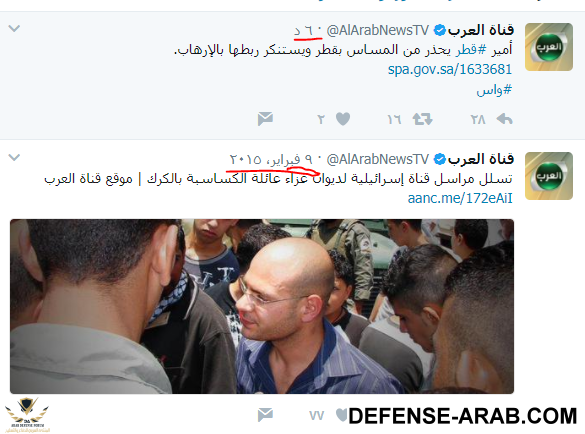The height and width of the screenshot is (434, 585).
Task: Click envelope icon below the photo tweet
Action: click(x=265, y=415)
